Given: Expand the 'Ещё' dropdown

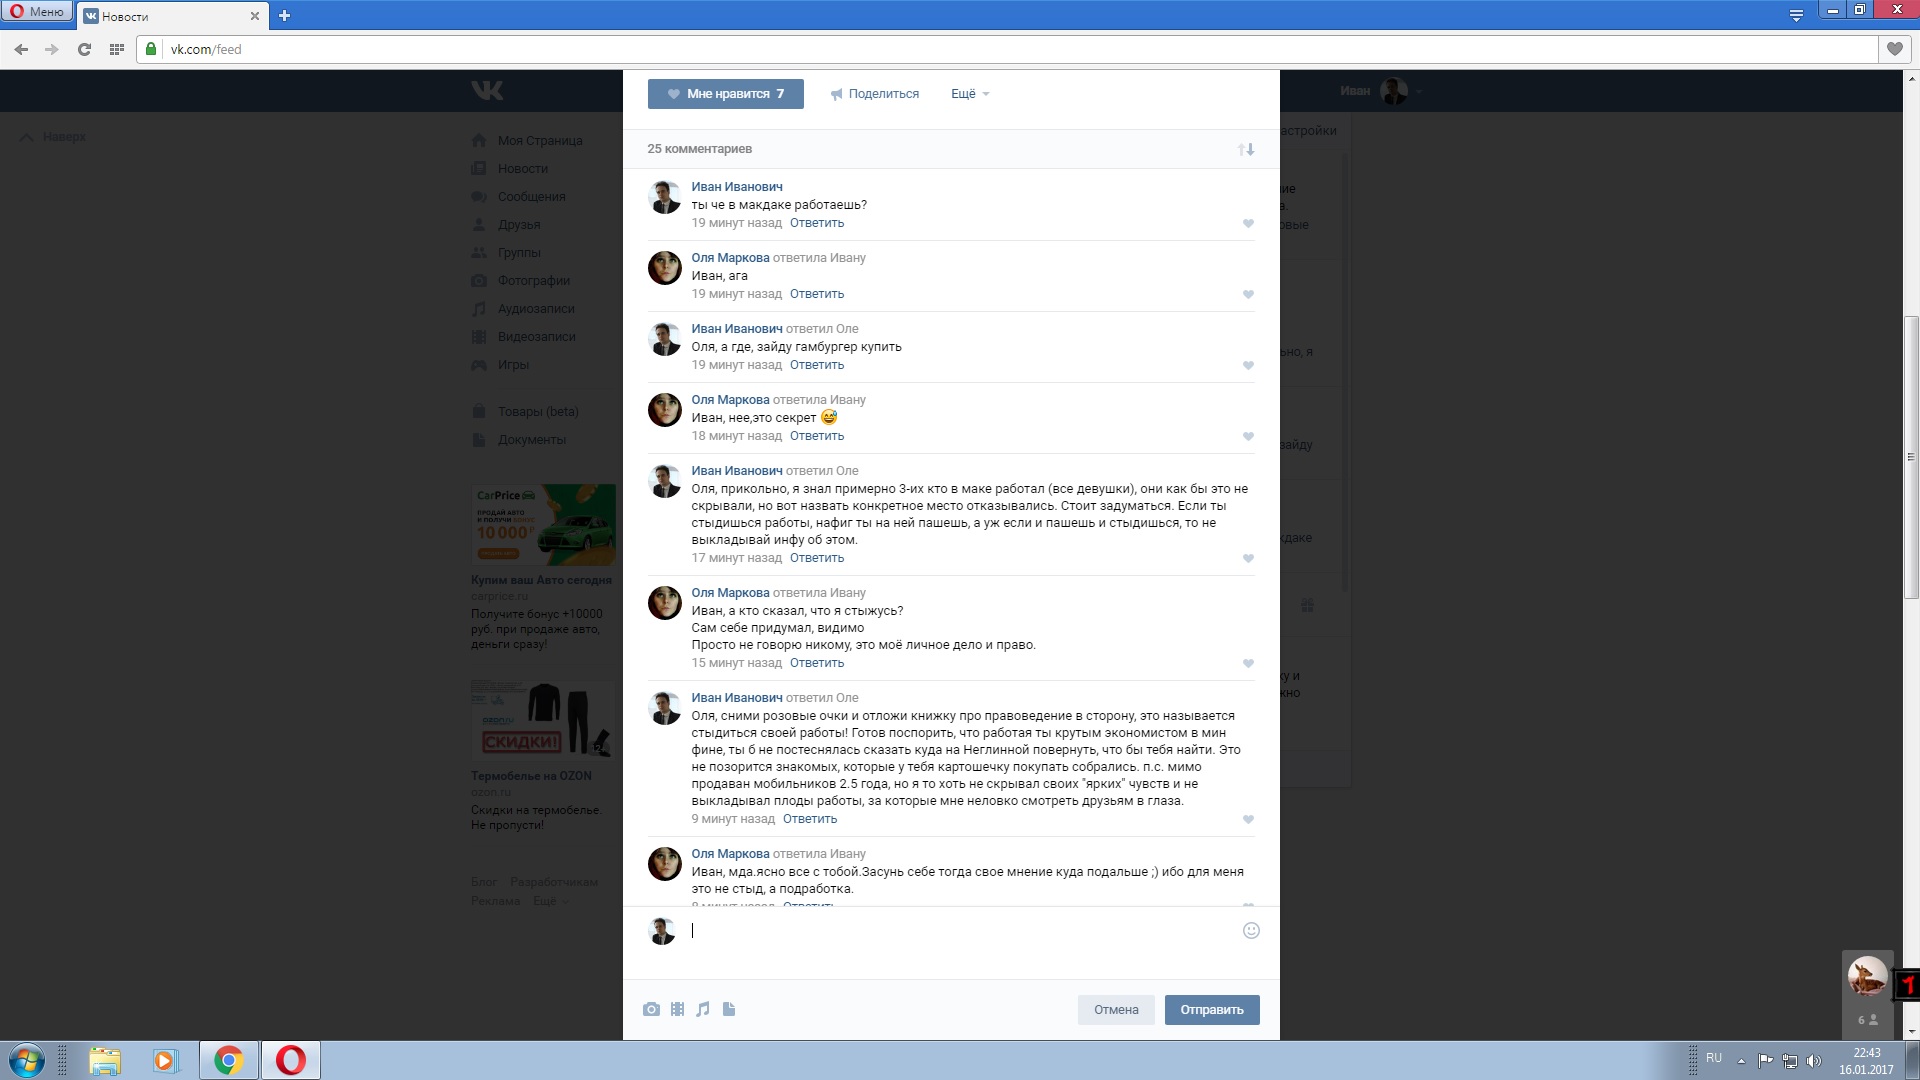Looking at the screenshot, I should tap(970, 94).
